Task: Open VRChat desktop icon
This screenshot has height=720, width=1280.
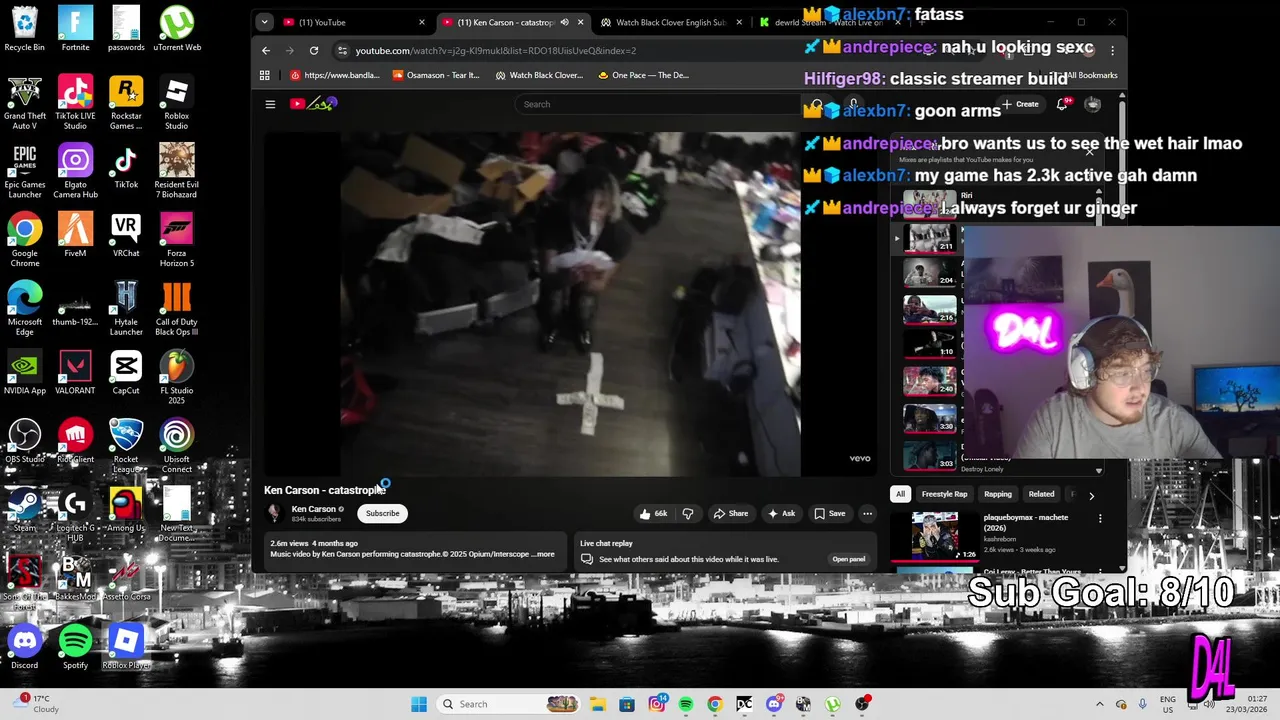Action: tap(126, 235)
